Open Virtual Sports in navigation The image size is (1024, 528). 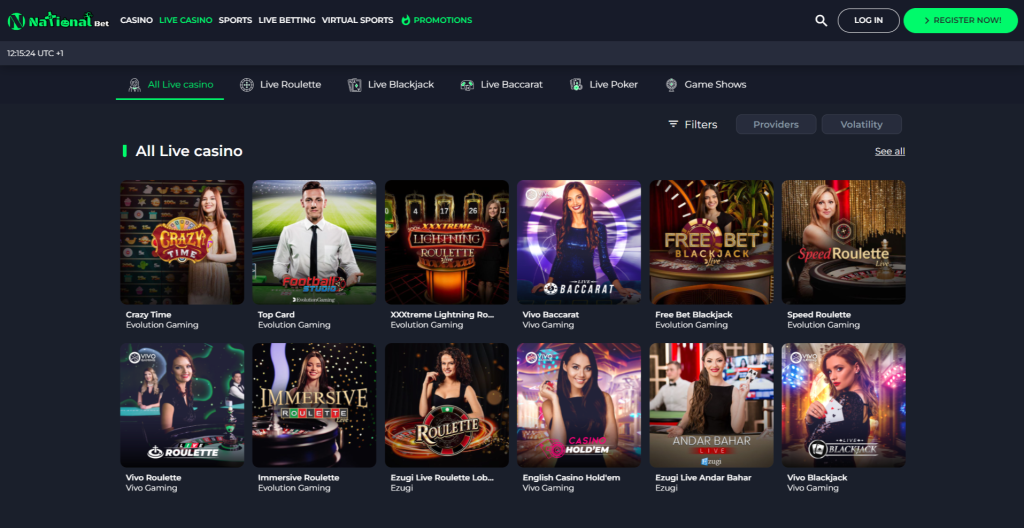(357, 20)
